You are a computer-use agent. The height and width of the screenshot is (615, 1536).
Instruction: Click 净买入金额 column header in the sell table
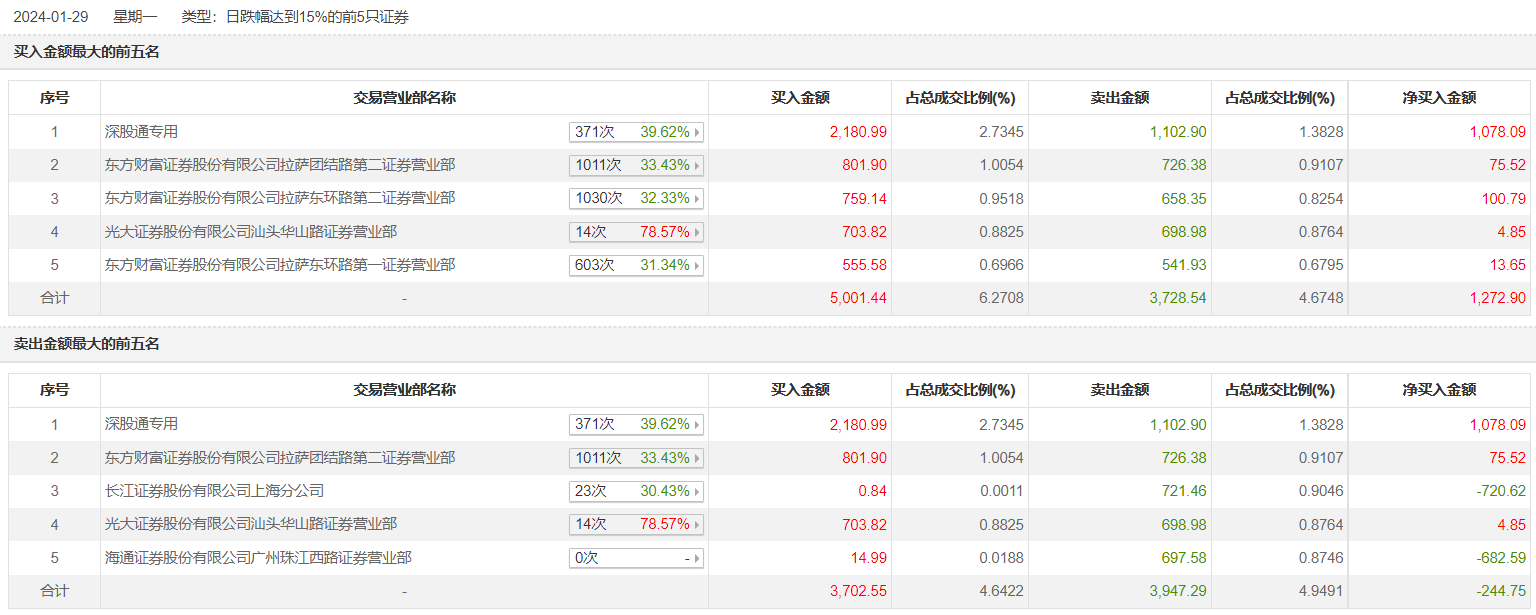click(1439, 391)
